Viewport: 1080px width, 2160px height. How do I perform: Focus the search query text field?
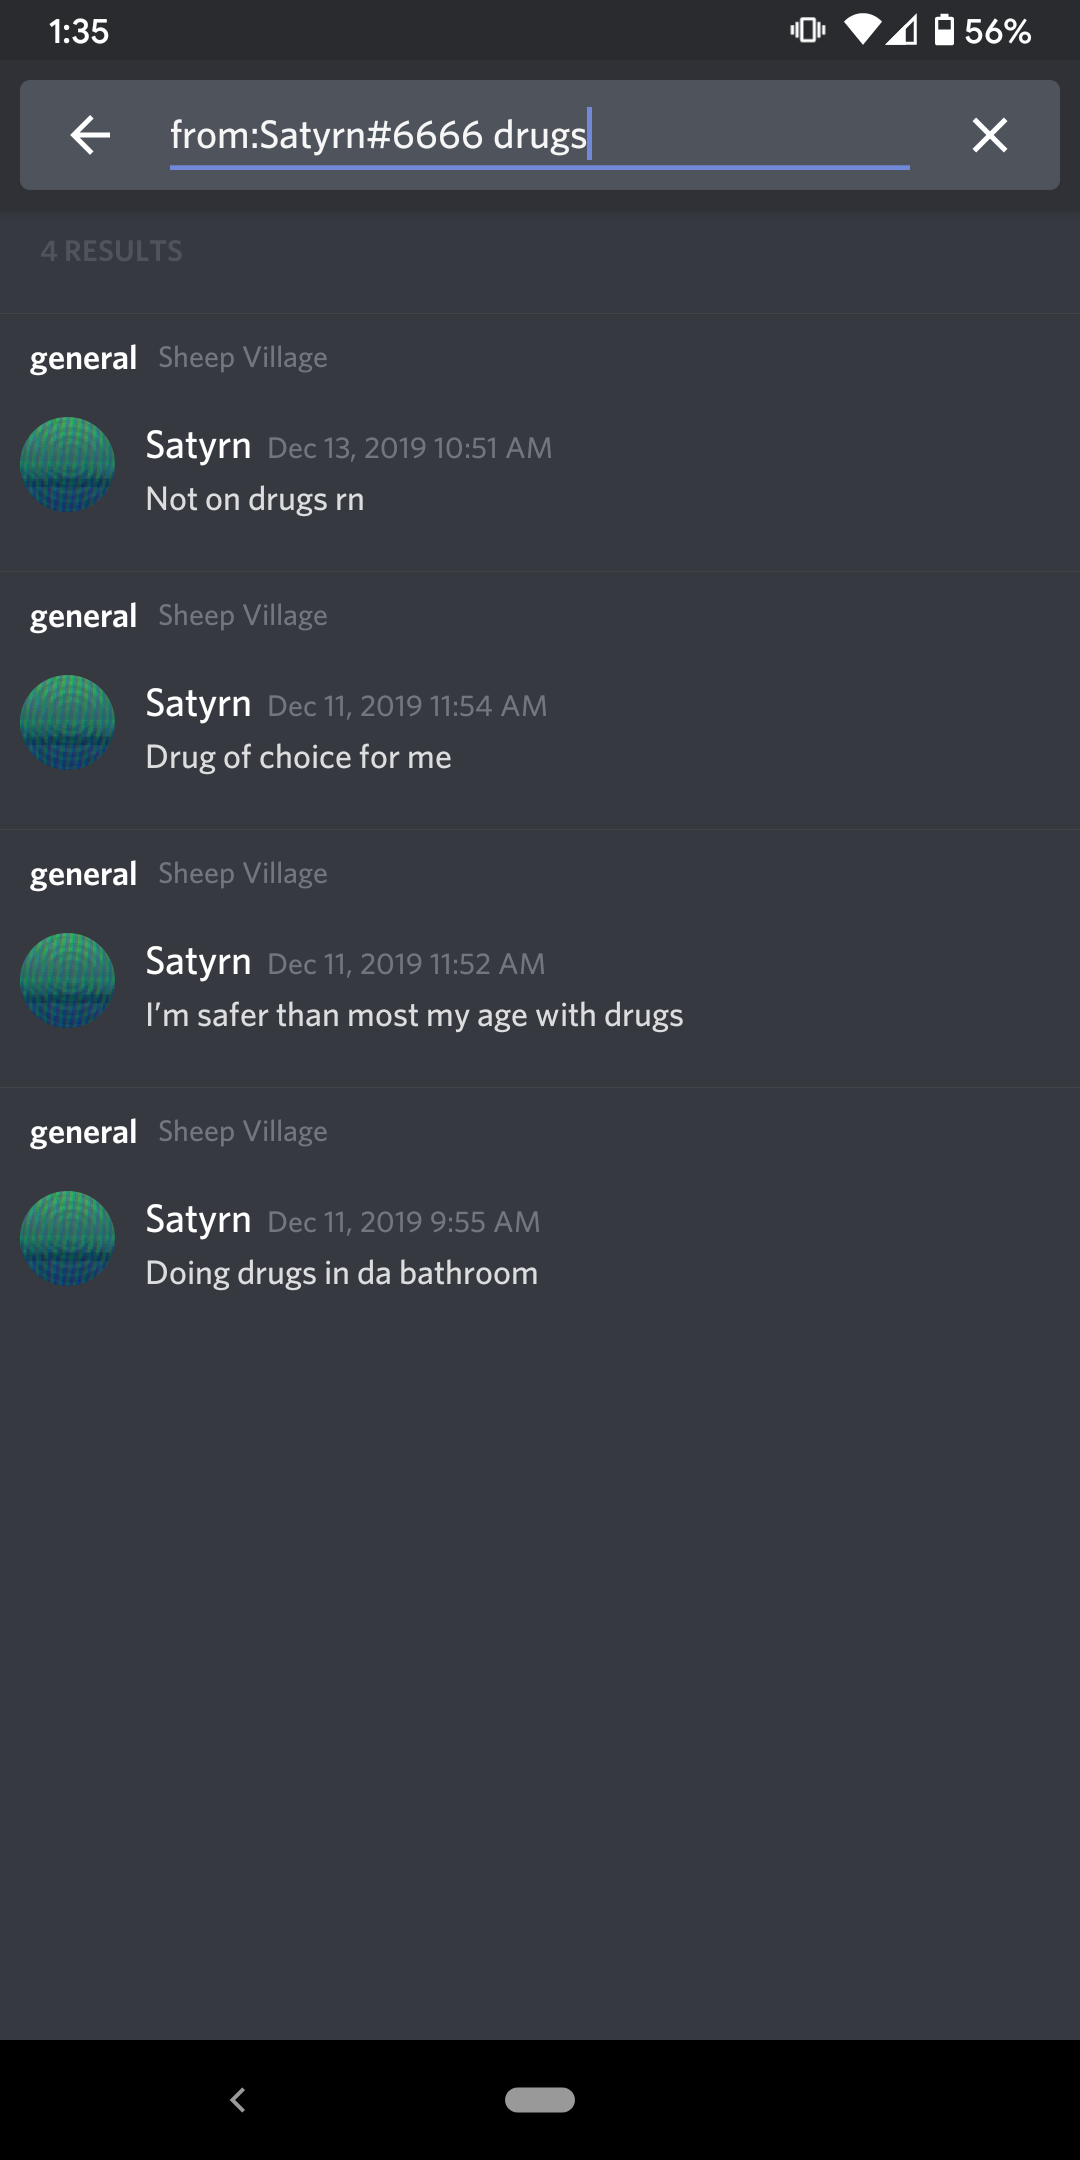(540, 135)
